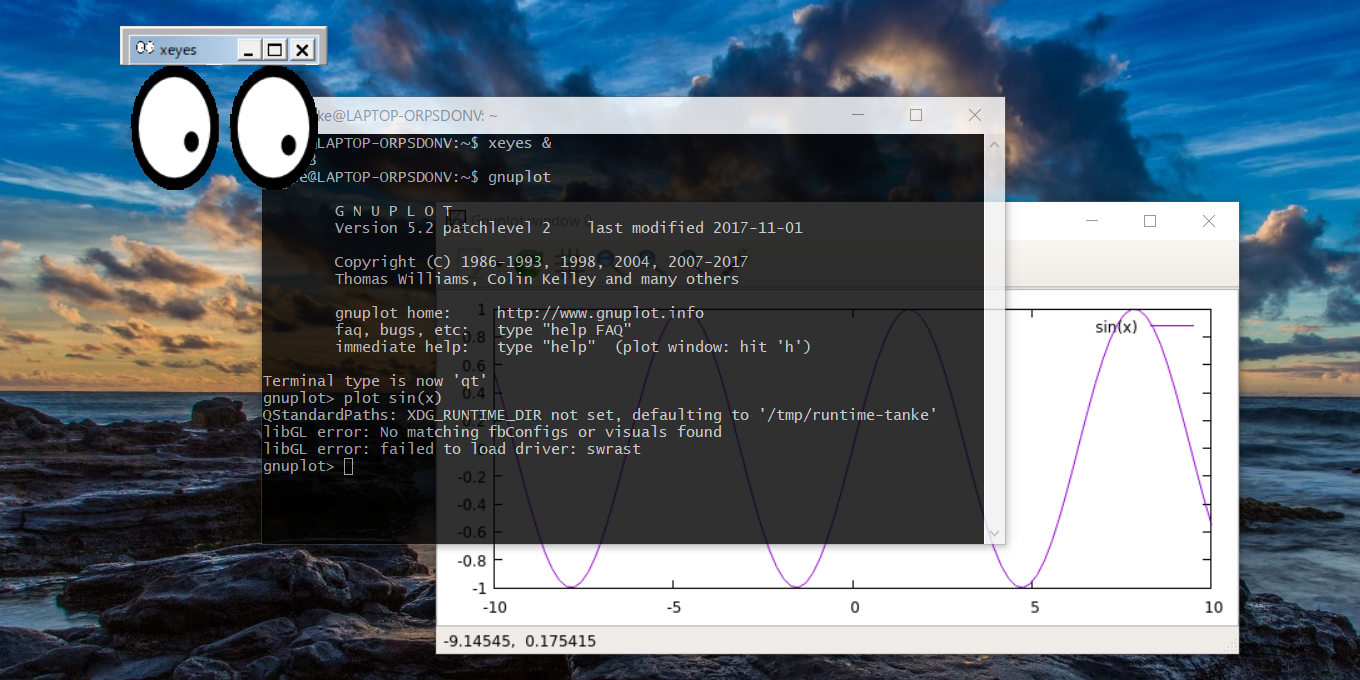Click the left eye in xeyes
This screenshot has width=1360, height=680.
[175, 125]
